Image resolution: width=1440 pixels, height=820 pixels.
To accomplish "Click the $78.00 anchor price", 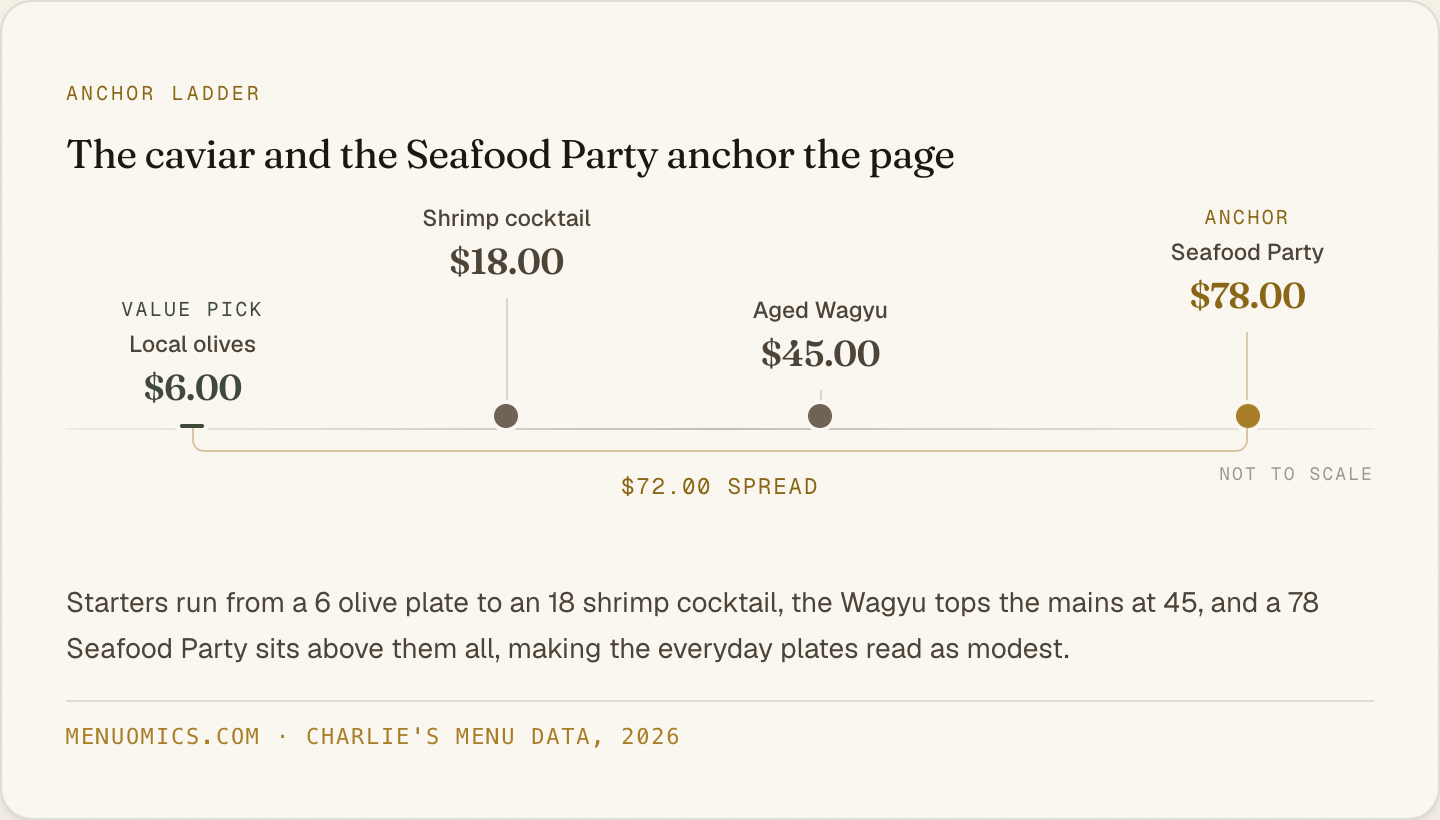I will click(1247, 296).
